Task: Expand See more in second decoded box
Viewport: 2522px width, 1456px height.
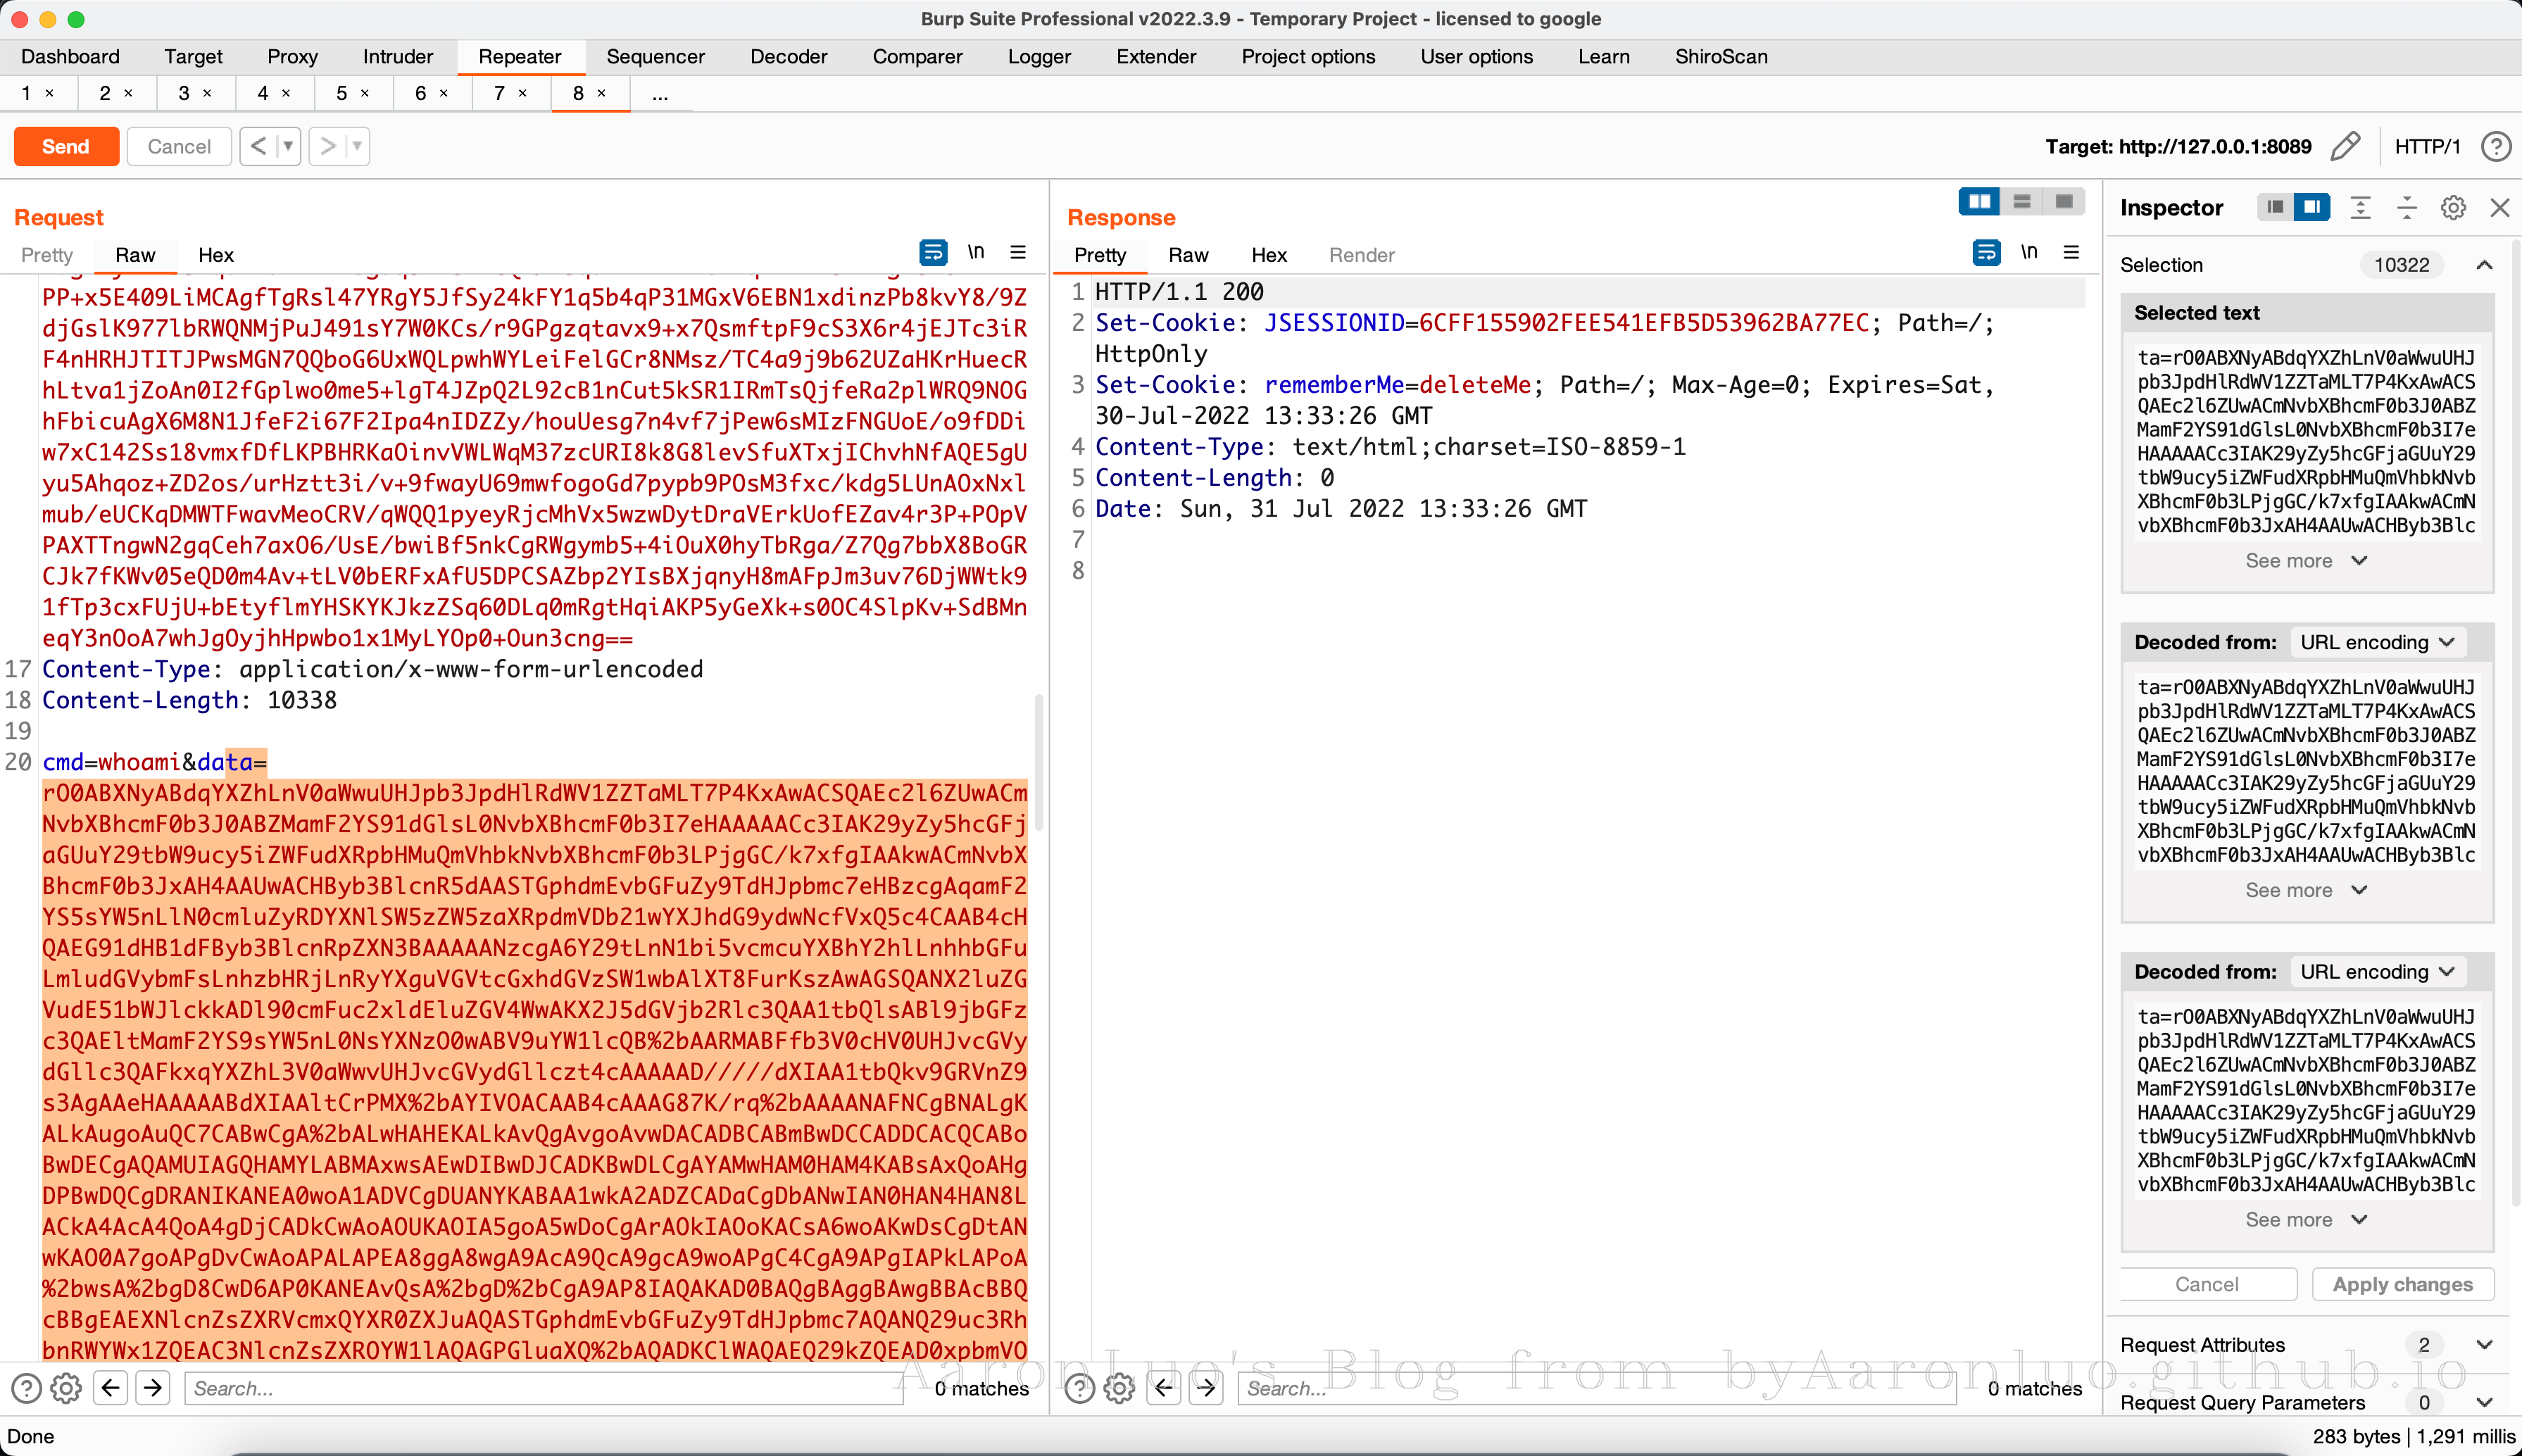Action: 2305,1220
